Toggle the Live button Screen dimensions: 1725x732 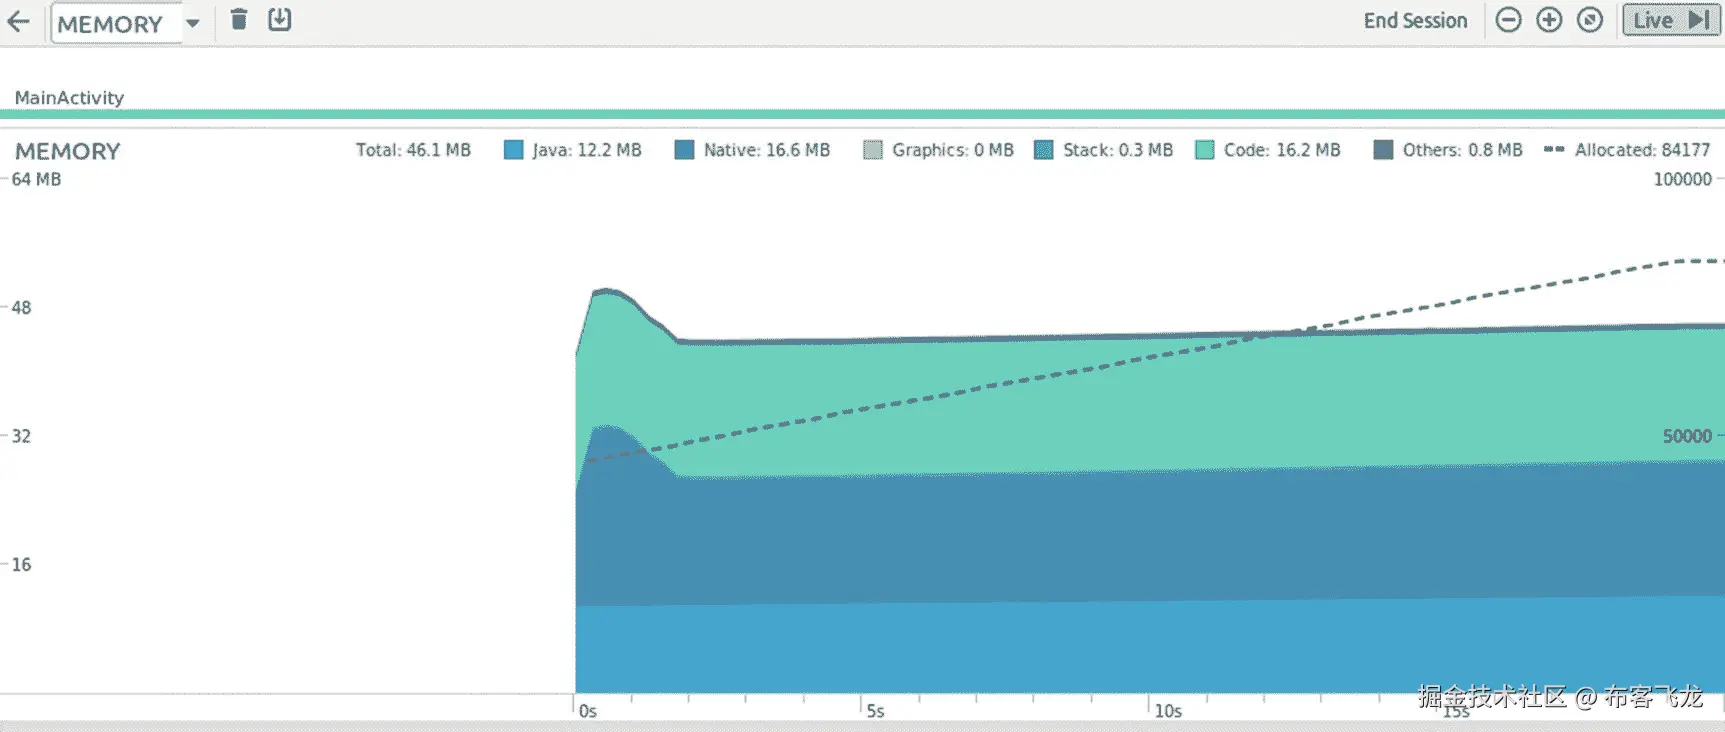point(1671,20)
